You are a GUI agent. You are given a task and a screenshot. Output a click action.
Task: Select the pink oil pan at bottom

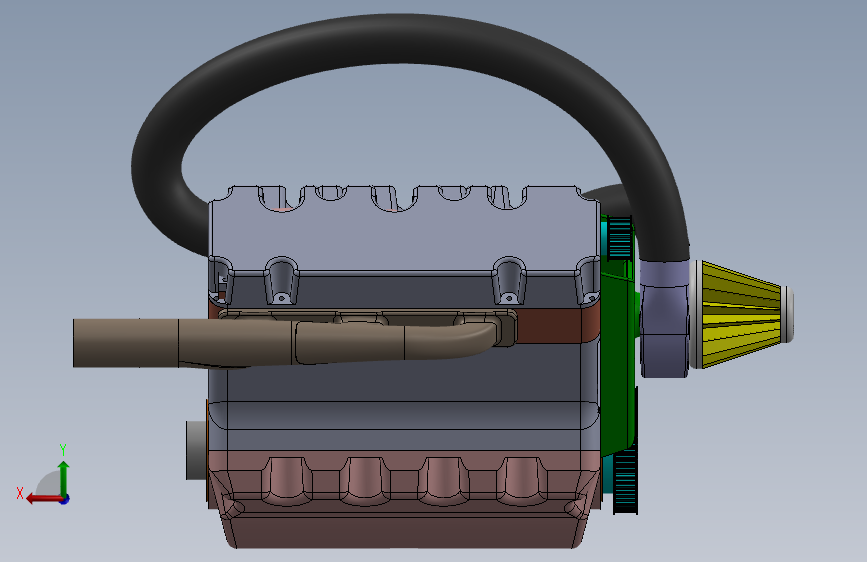tap(404, 501)
